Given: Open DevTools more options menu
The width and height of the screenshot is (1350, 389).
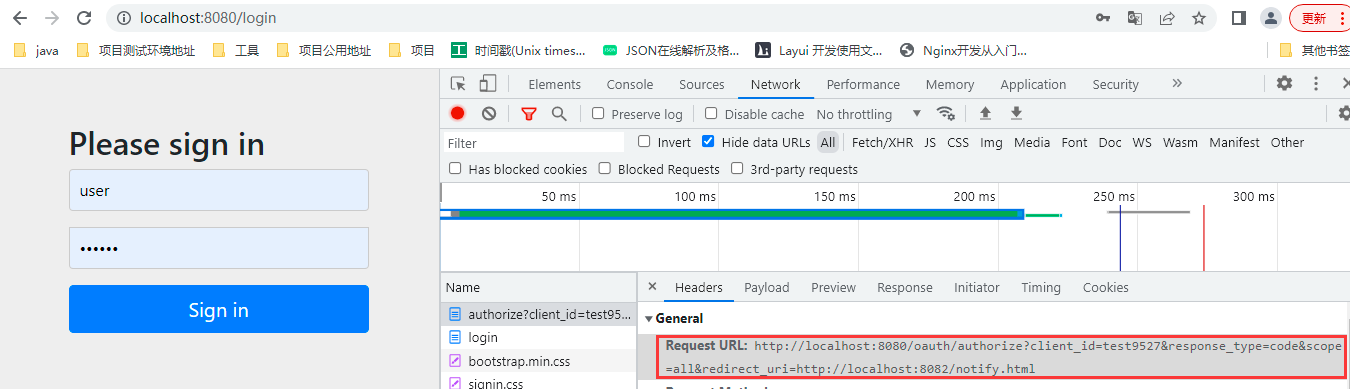Looking at the screenshot, I should [x=1316, y=84].
